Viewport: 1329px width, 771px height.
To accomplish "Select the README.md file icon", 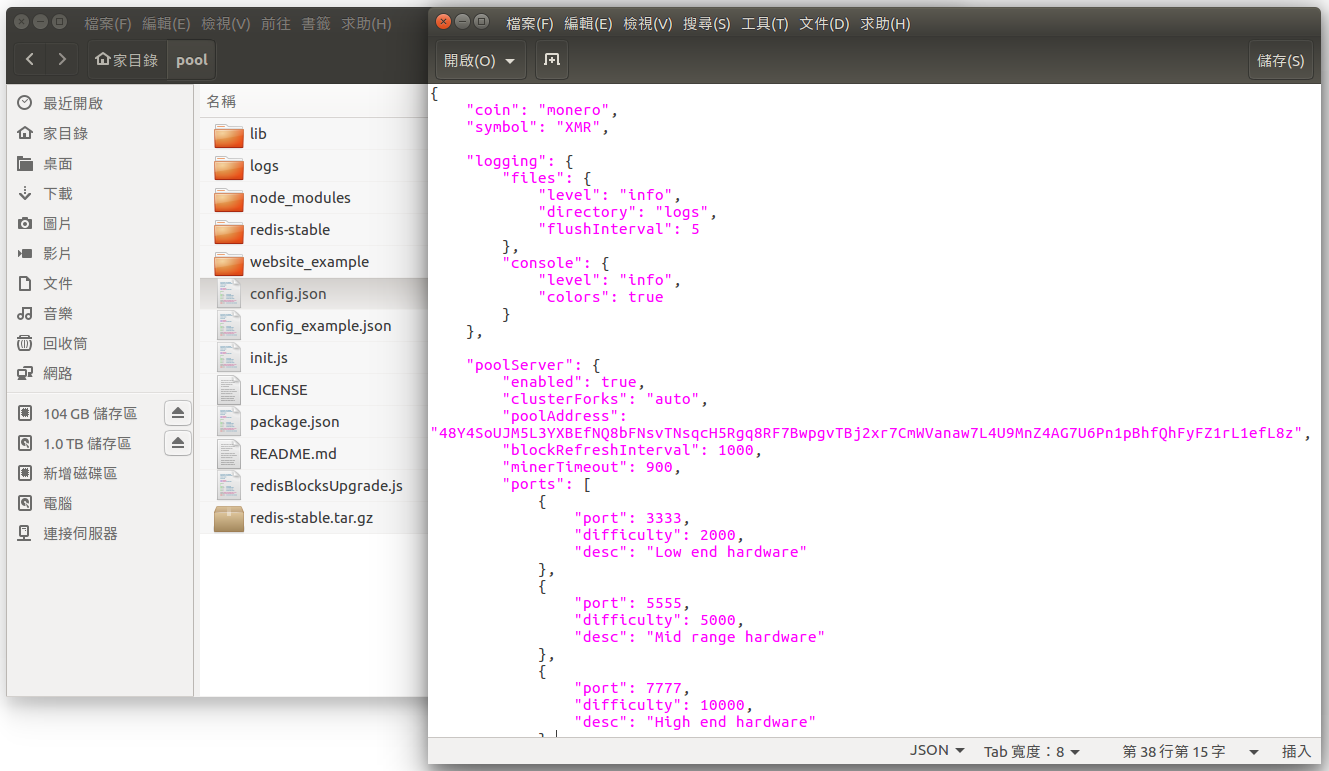I will point(229,454).
